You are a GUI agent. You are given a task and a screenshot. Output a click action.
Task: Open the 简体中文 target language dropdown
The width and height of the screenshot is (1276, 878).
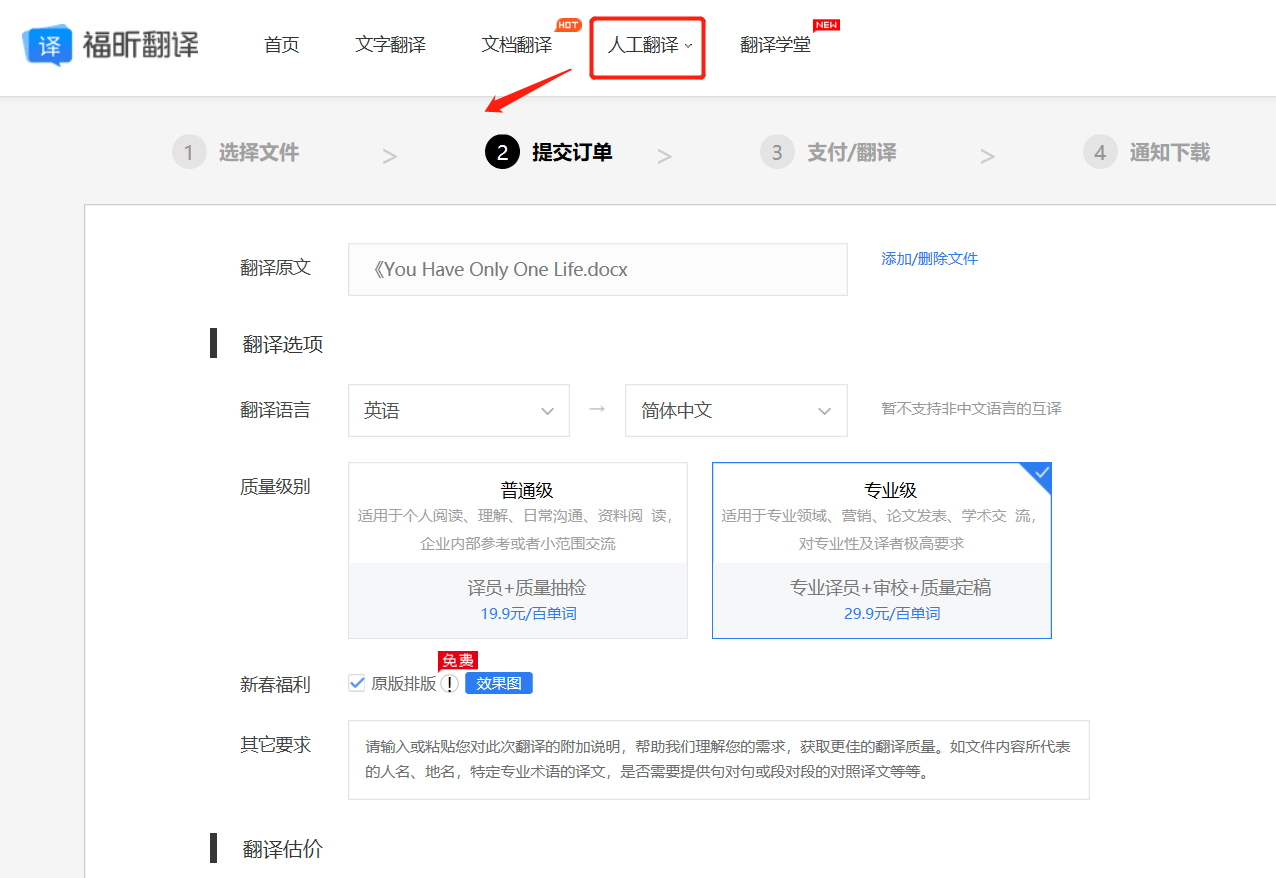pyautogui.click(x=736, y=410)
